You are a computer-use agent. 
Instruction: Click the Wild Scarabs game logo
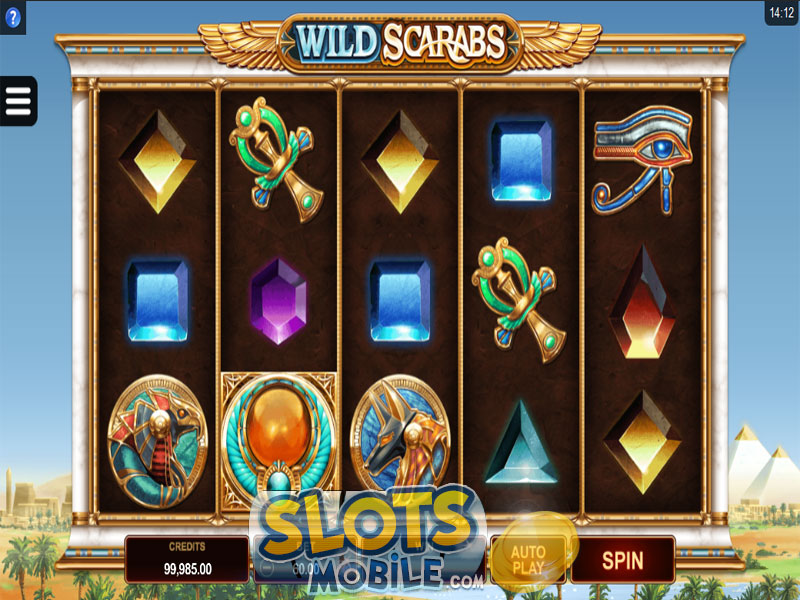click(401, 43)
